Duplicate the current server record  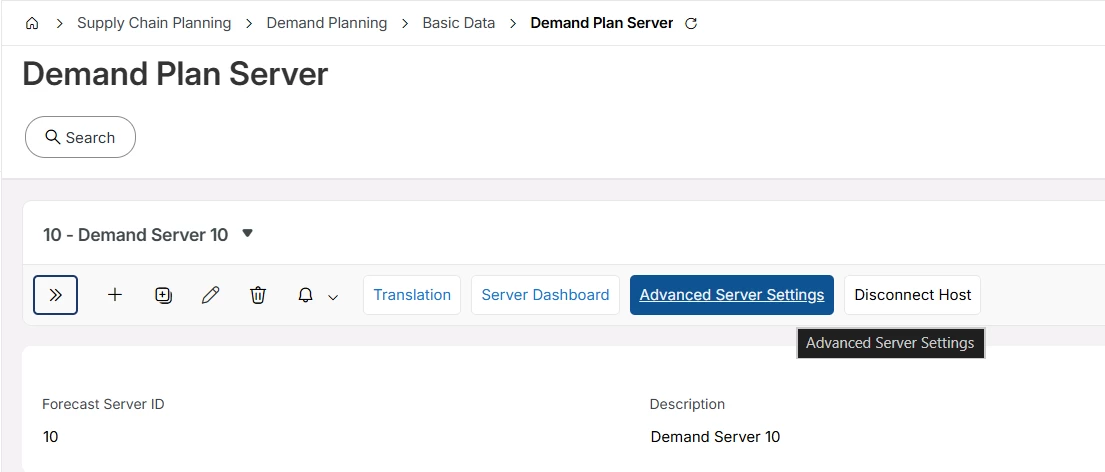point(163,295)
